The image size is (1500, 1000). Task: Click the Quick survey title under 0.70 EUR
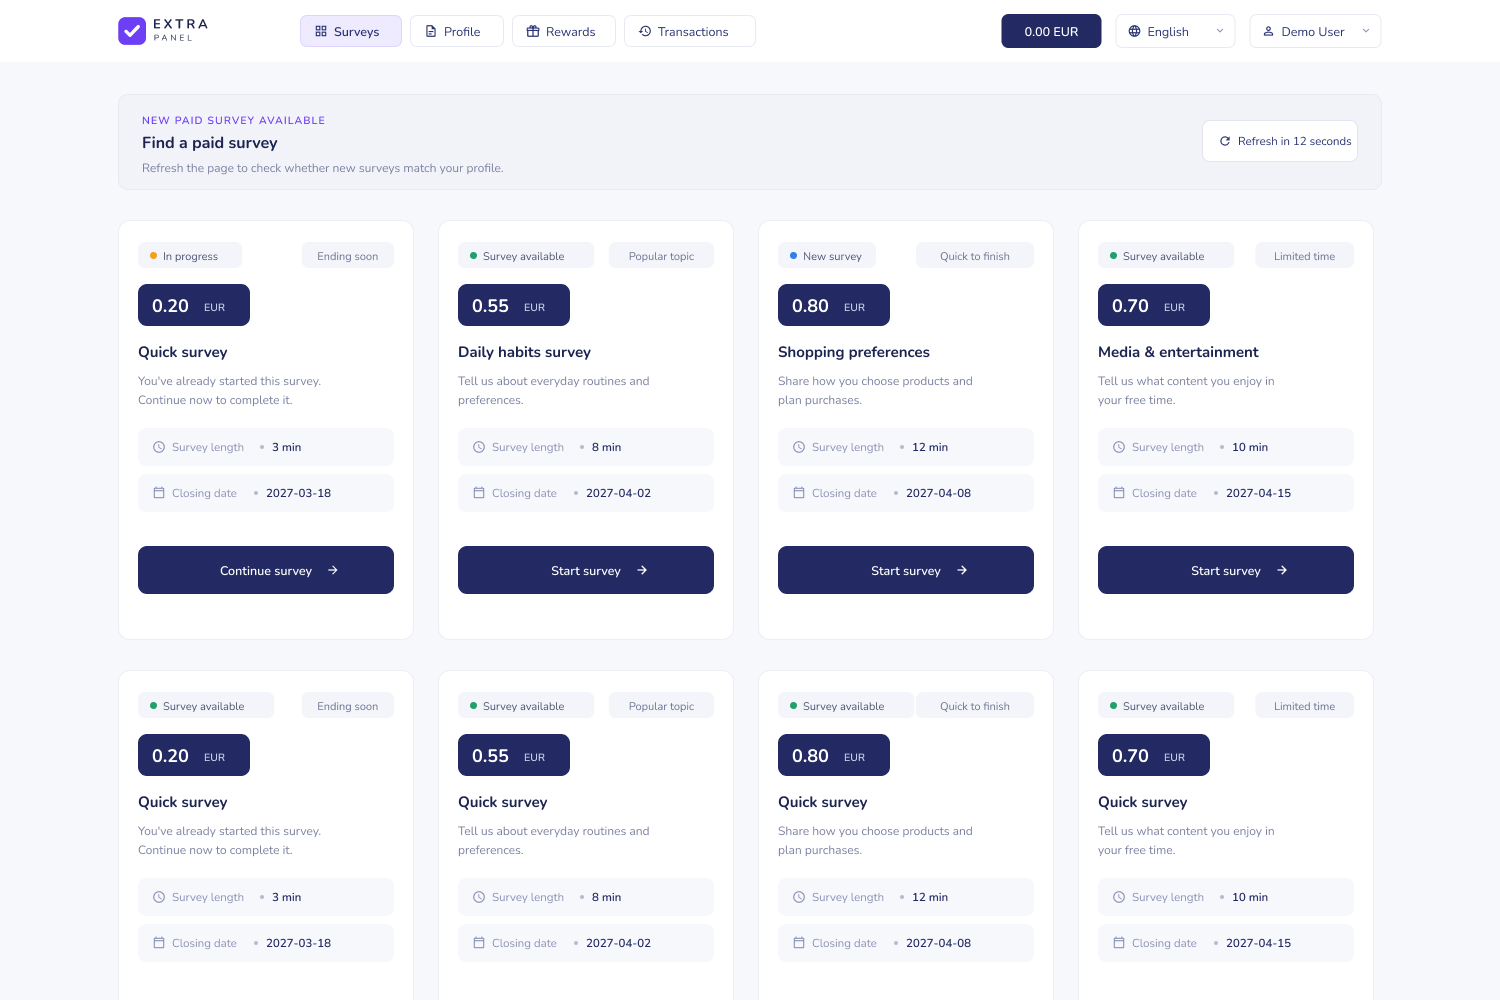pos(1142,802)
